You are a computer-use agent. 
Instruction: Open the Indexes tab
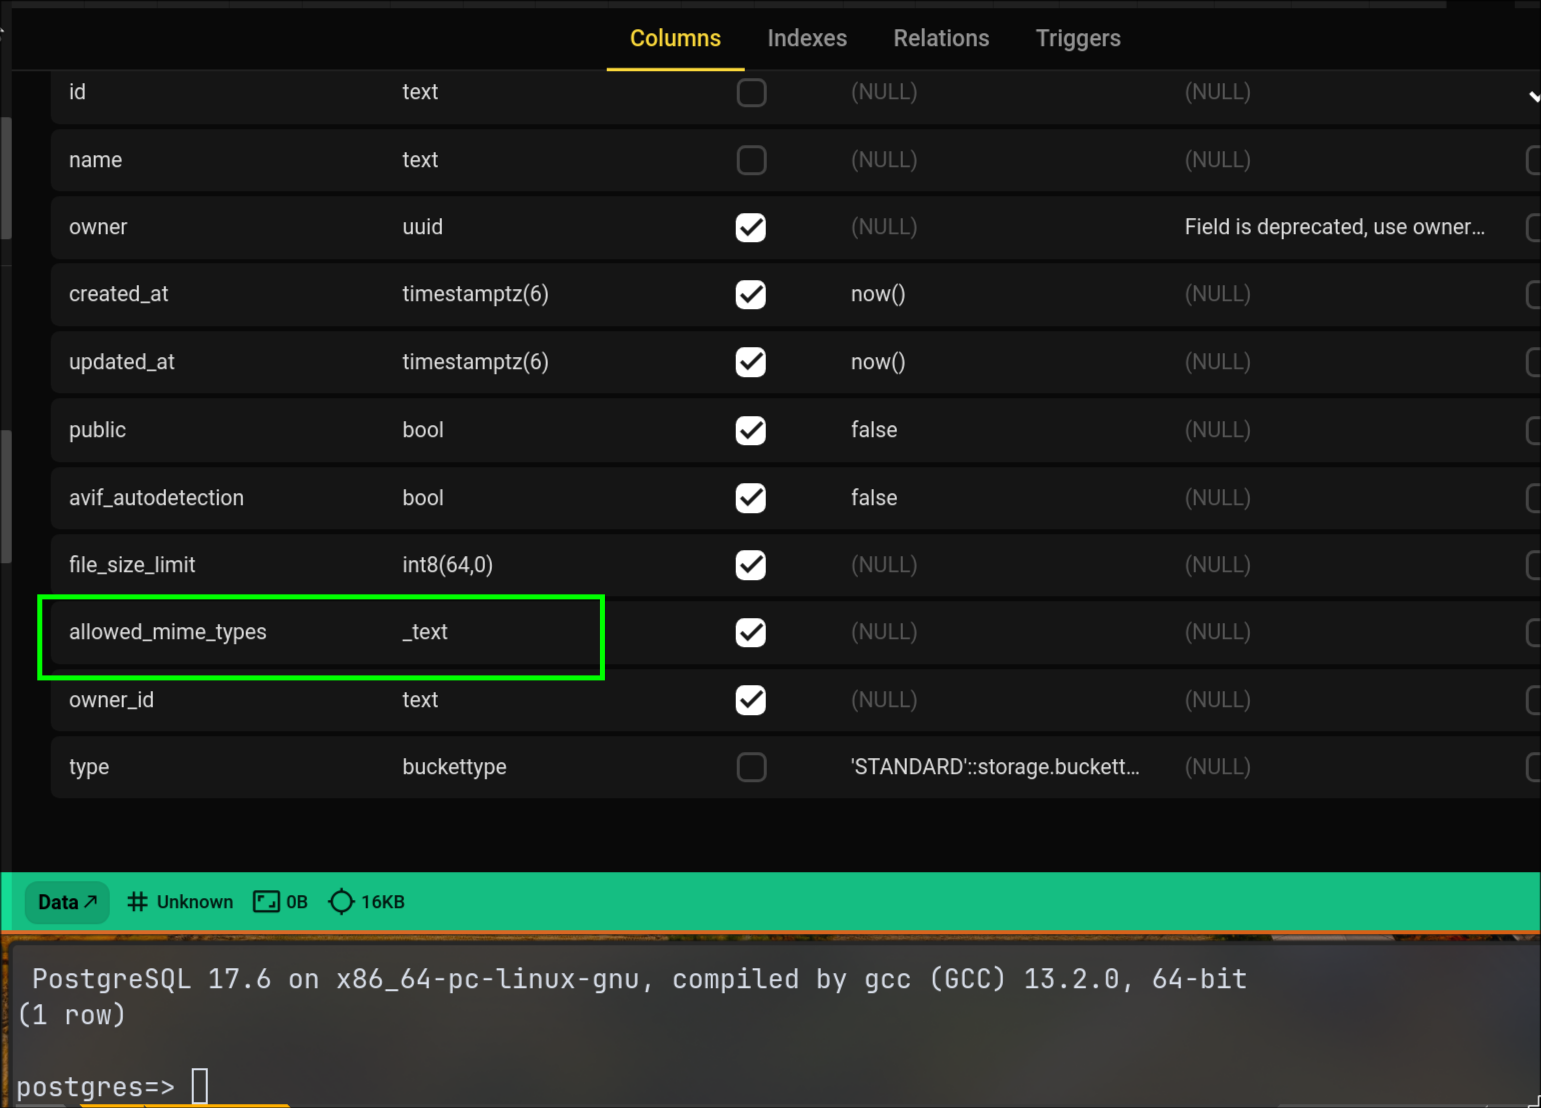[807, 38]
